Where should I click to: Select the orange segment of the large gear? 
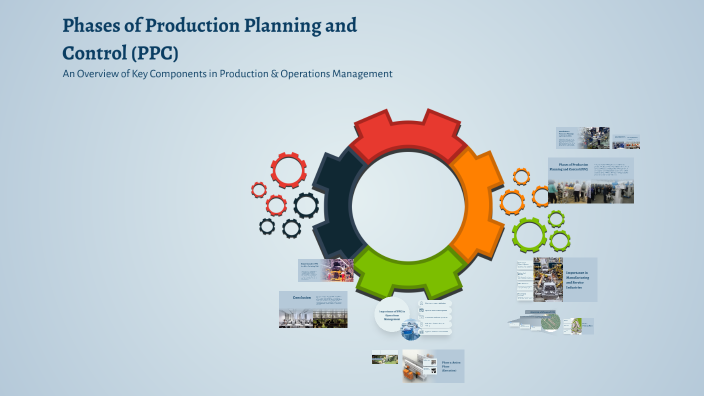pos(478,204)
